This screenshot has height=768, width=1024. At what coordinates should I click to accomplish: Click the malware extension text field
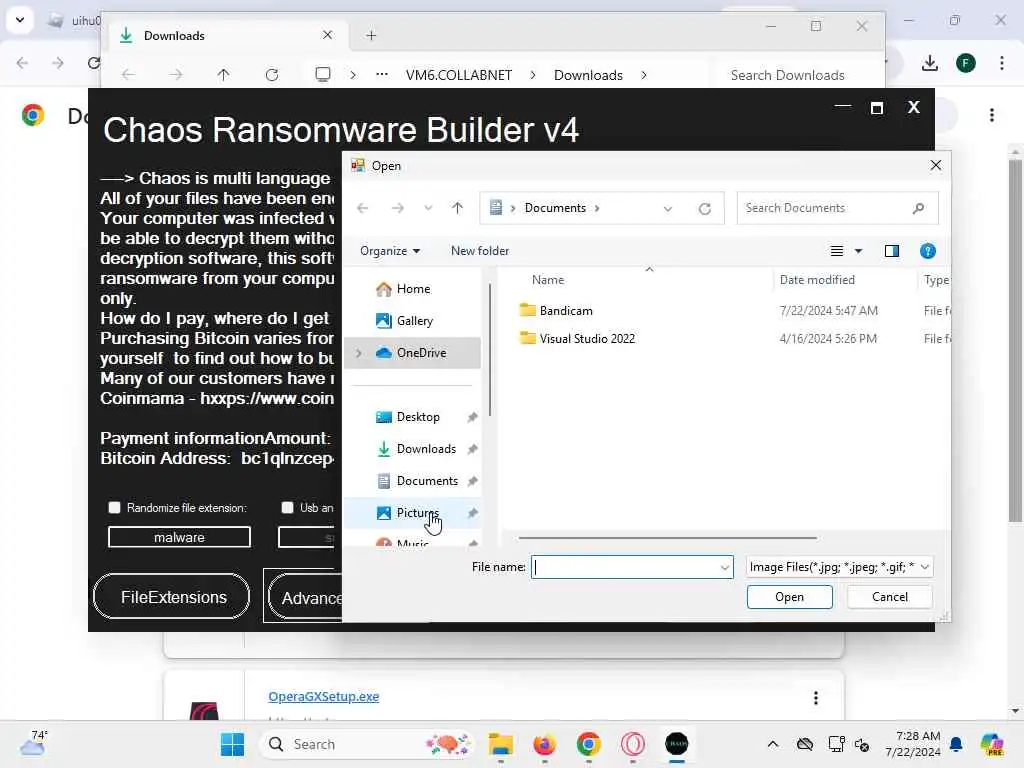[179, 537]
